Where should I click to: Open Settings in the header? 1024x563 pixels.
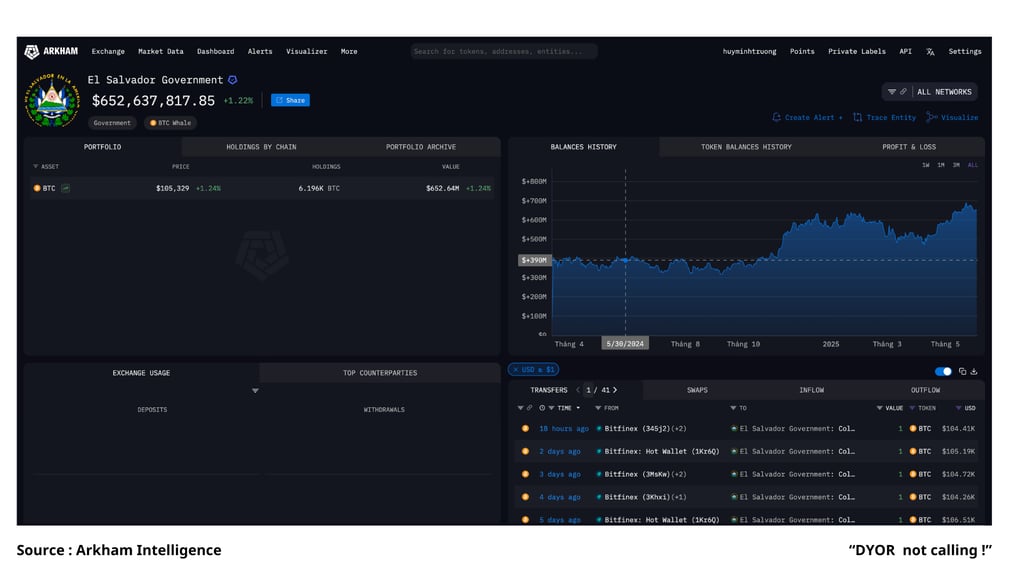tap(965, 52)
